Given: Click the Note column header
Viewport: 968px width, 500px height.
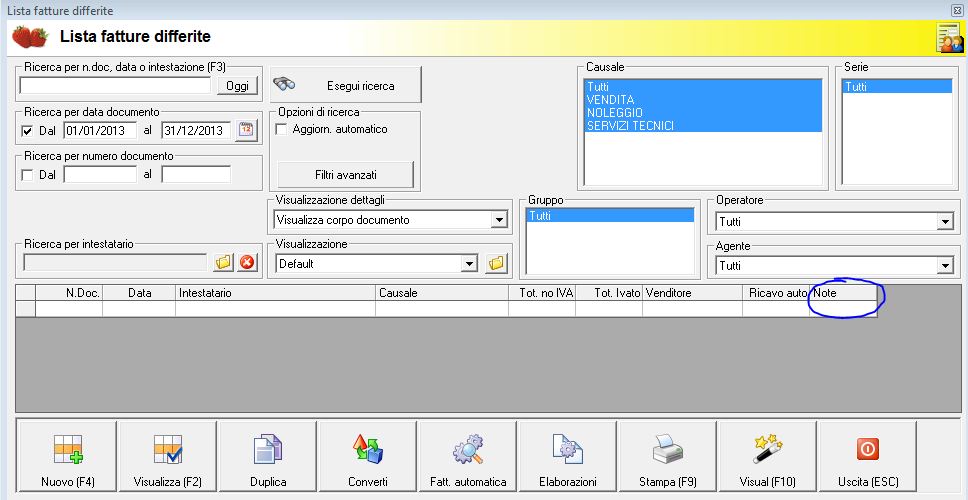Looking at the screenshot, I should 843,293.
